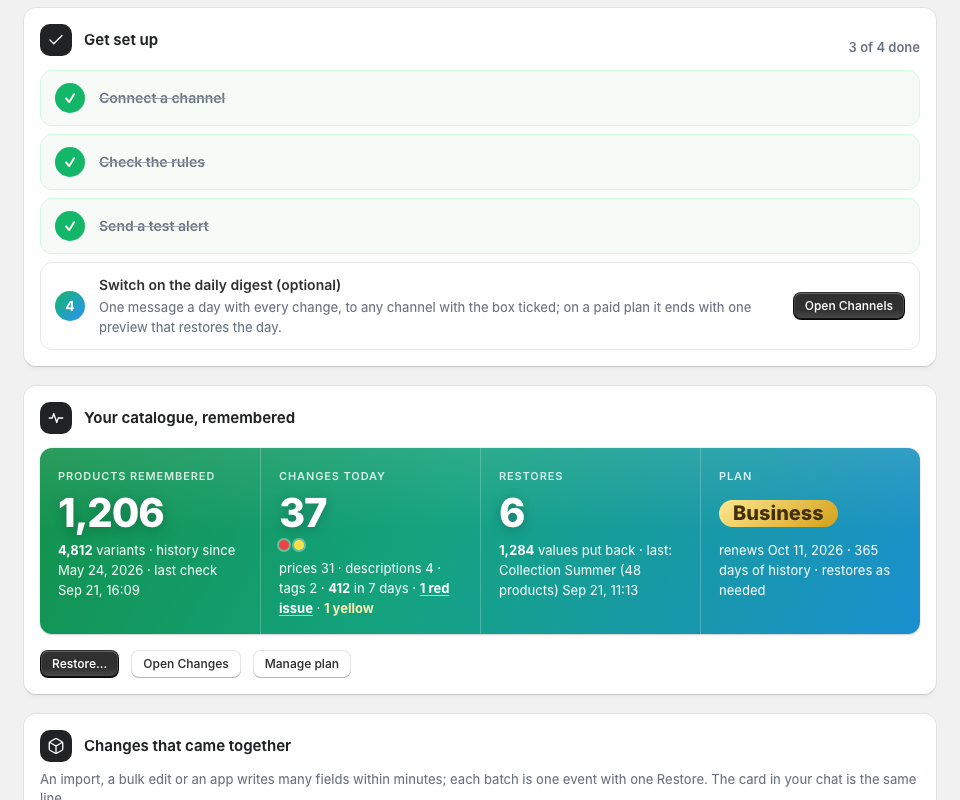Click "Switch on the daily digest (optional)" title
This screenshot has height=800, width=960.
pyautogui.click(x=220, y=285)
